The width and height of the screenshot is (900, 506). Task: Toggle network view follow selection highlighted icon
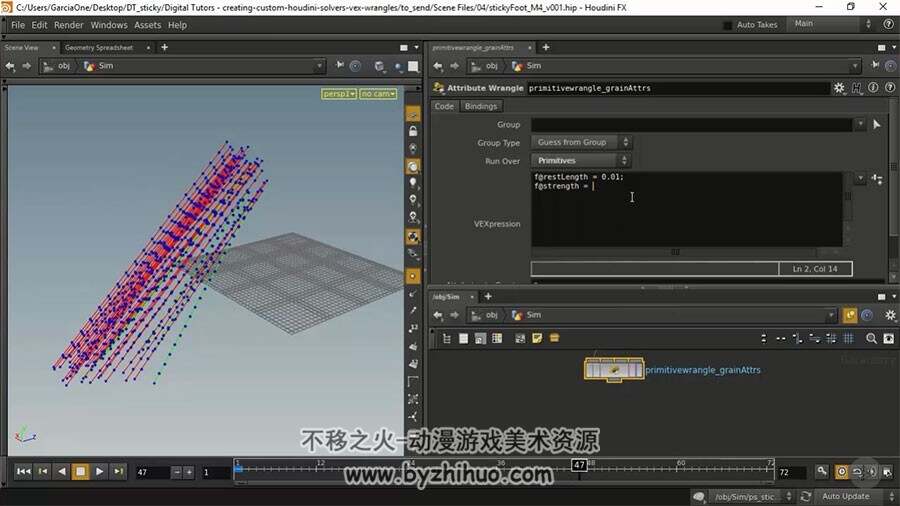849,315
